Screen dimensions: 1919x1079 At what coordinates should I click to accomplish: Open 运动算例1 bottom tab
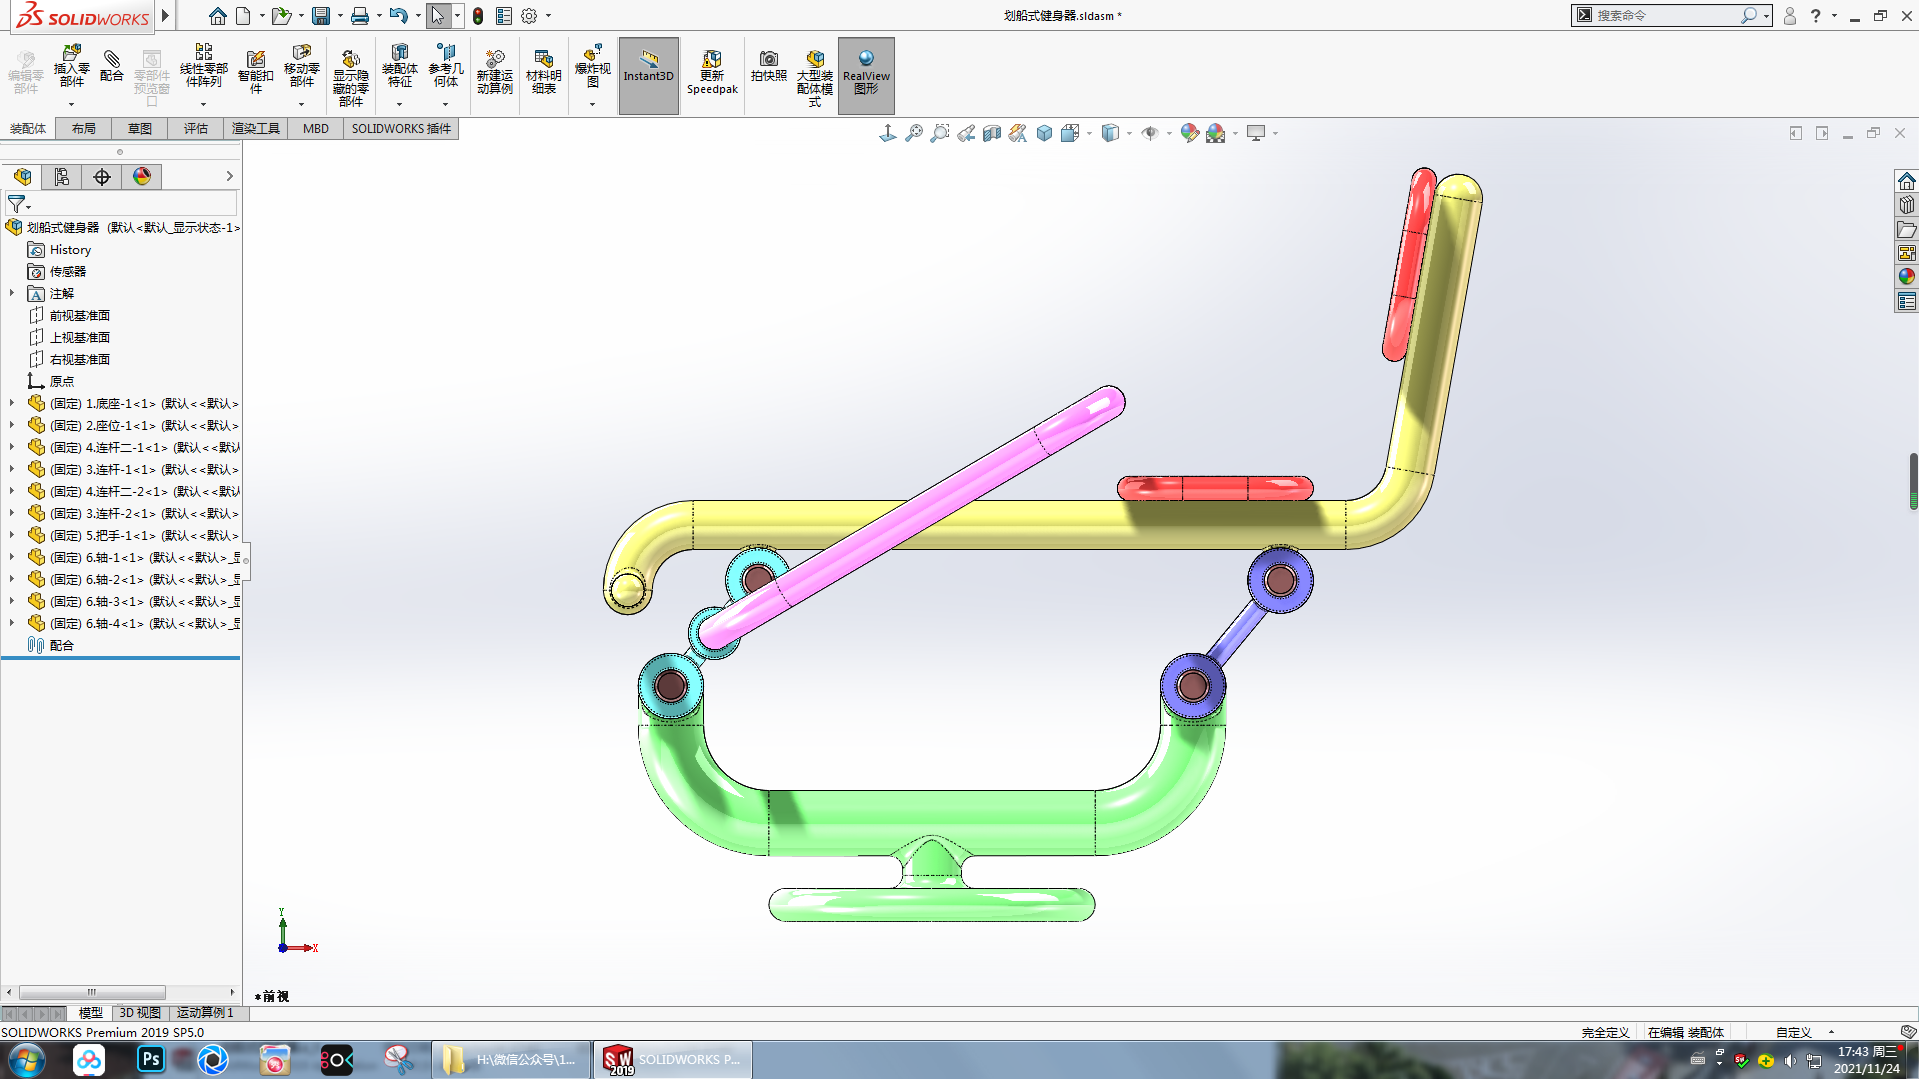(205, 1013)
